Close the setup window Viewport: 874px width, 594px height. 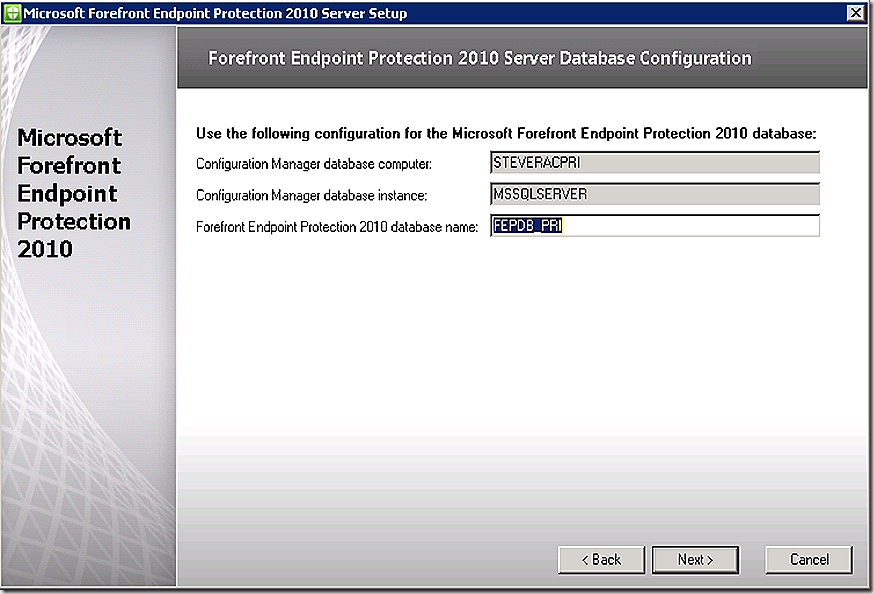coord(856,12)
